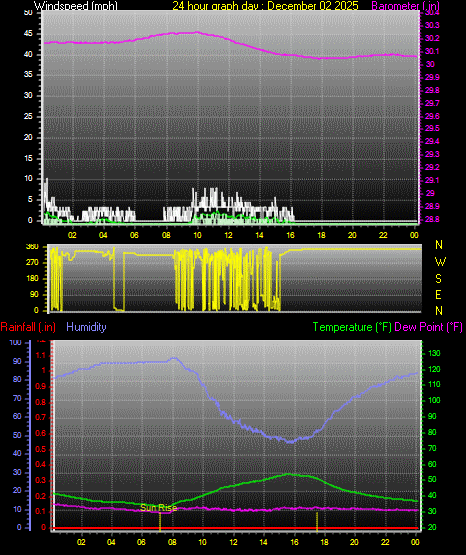The image size is (466, 555).
Task: Click hour 22 under the windspeed chart
Action: 383,235
